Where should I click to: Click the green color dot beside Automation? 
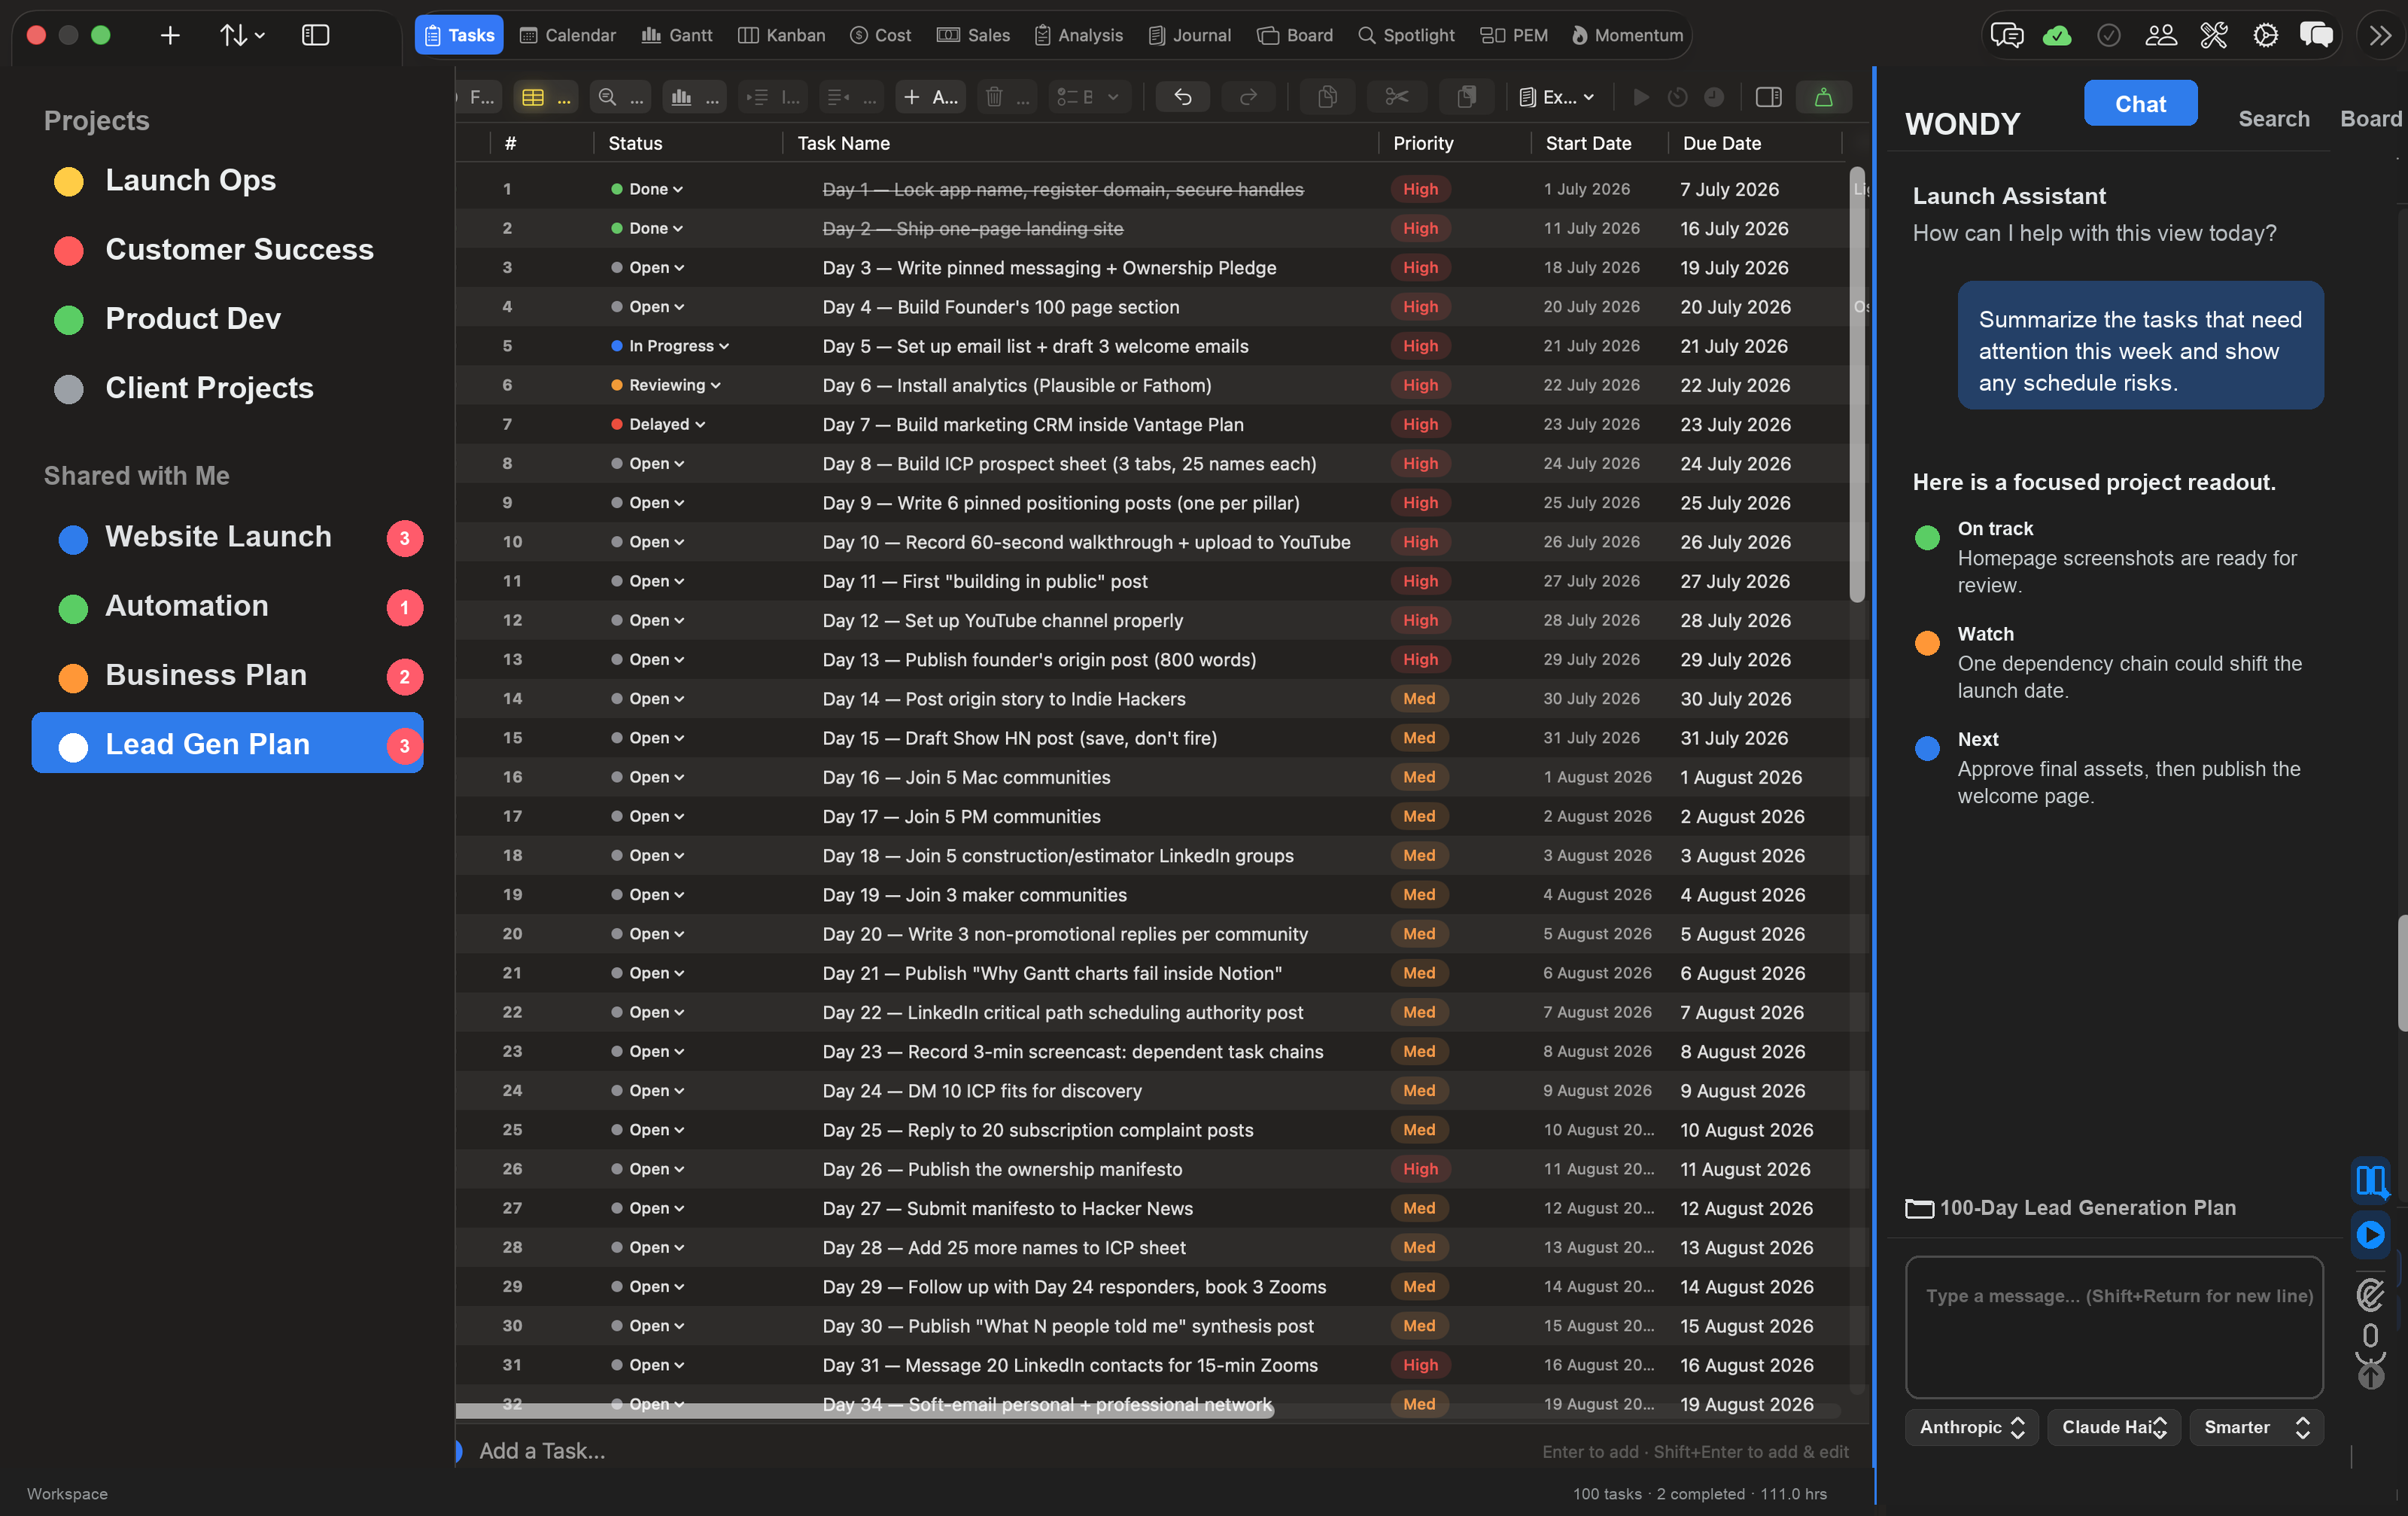tap(73, 608)
